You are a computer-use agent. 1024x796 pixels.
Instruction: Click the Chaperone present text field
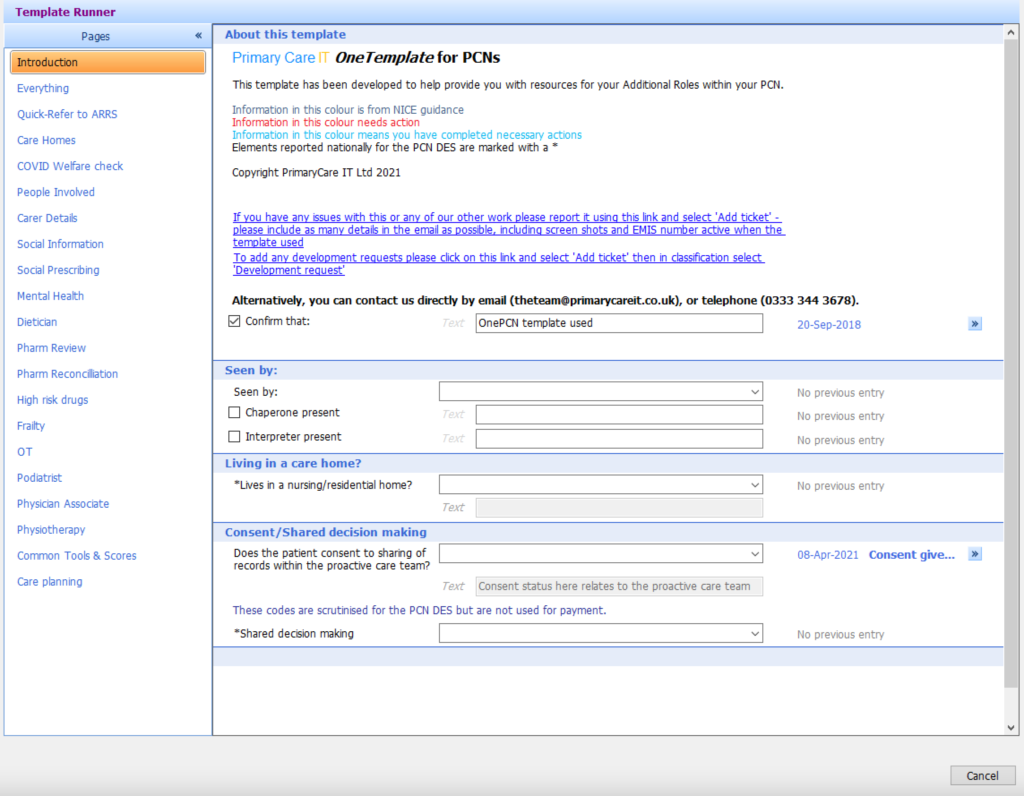[619, 415]
